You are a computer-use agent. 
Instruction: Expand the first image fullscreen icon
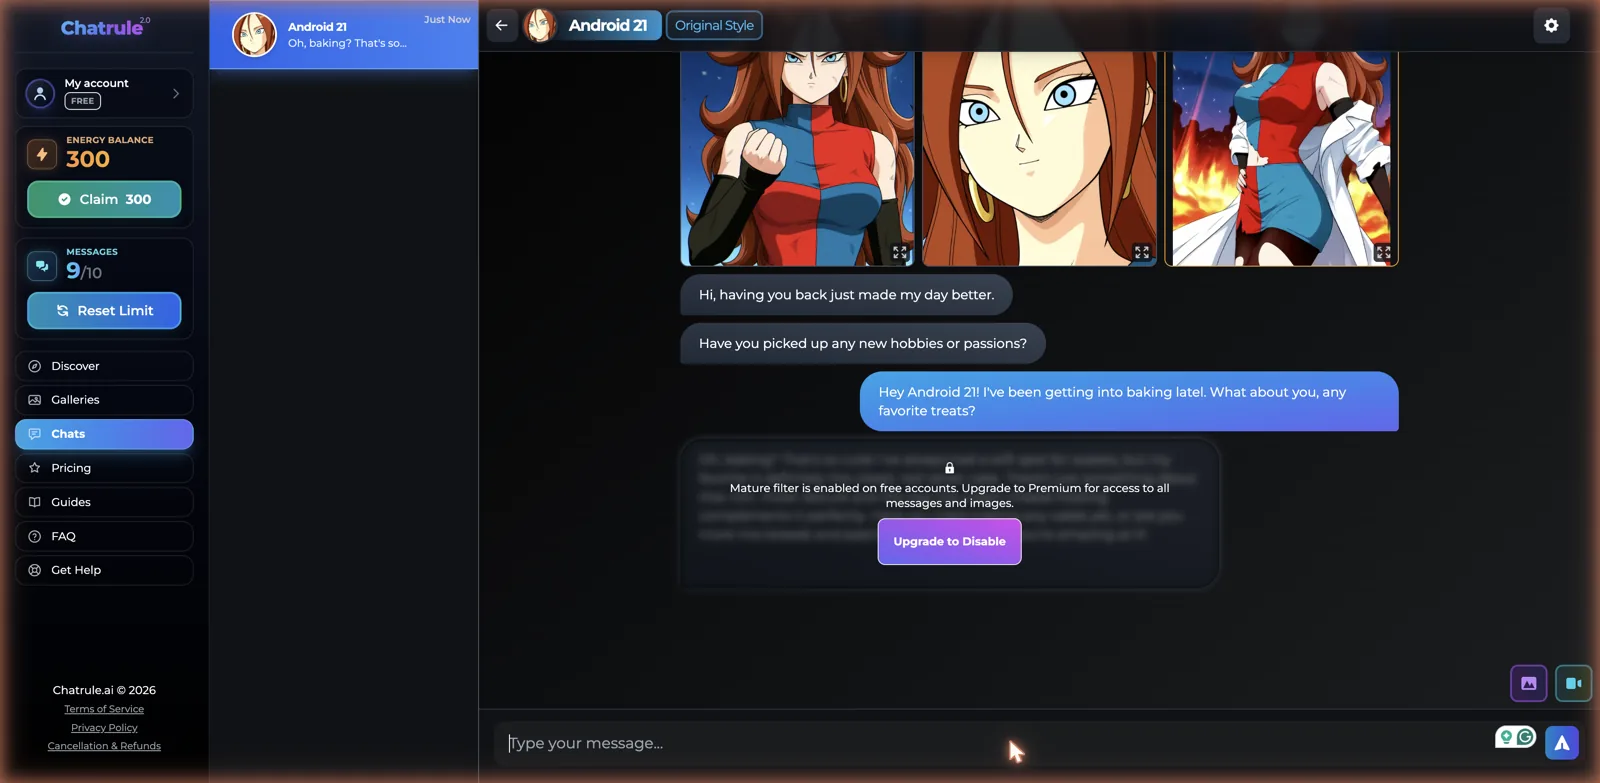(x=900, y=253)
